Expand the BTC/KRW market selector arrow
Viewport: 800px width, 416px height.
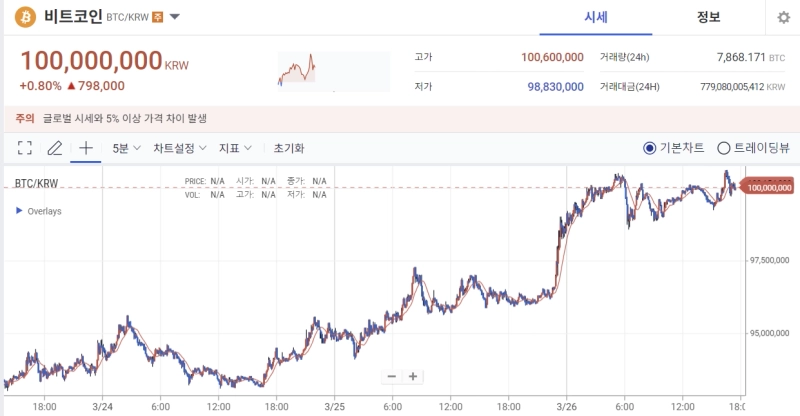tap(175, 17)
